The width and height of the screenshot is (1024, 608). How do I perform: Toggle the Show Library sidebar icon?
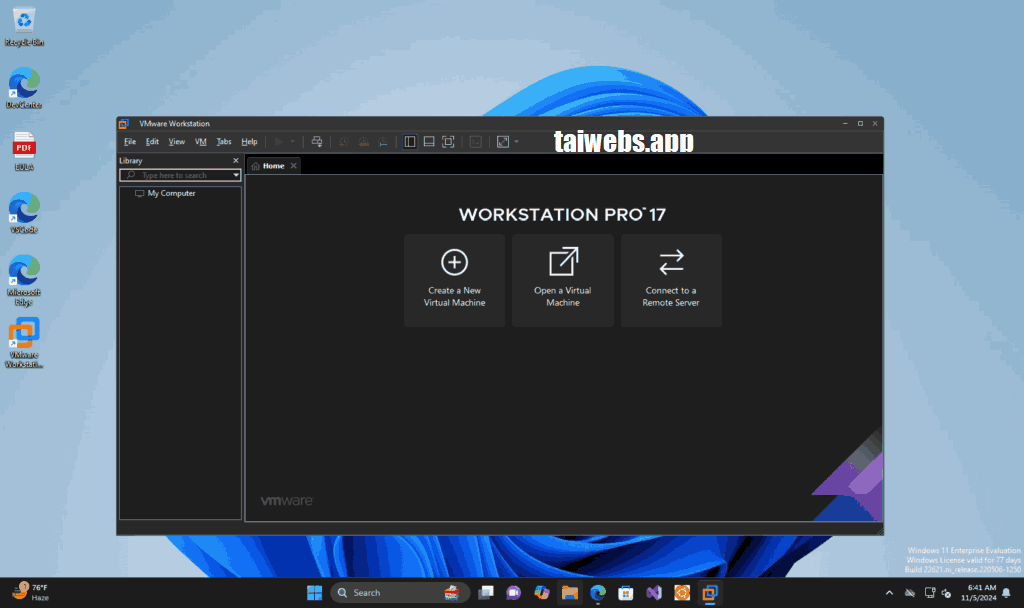point(409,142)
